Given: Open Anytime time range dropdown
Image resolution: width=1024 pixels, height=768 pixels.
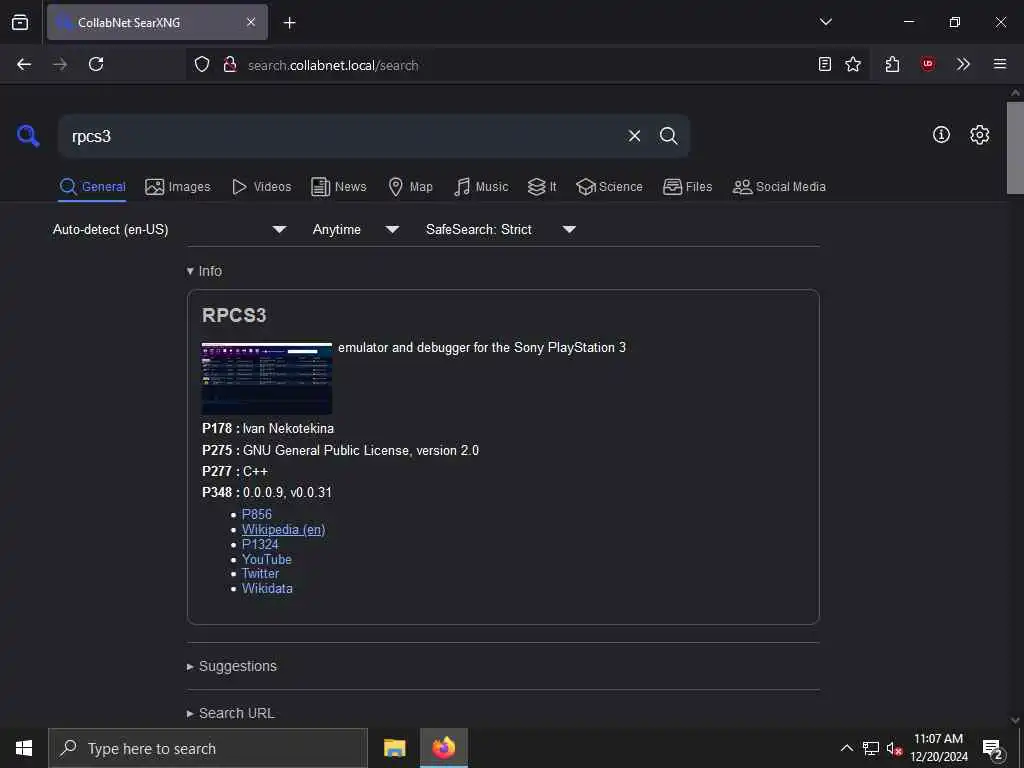Looking at the screenshot, I should coord(355,229).
